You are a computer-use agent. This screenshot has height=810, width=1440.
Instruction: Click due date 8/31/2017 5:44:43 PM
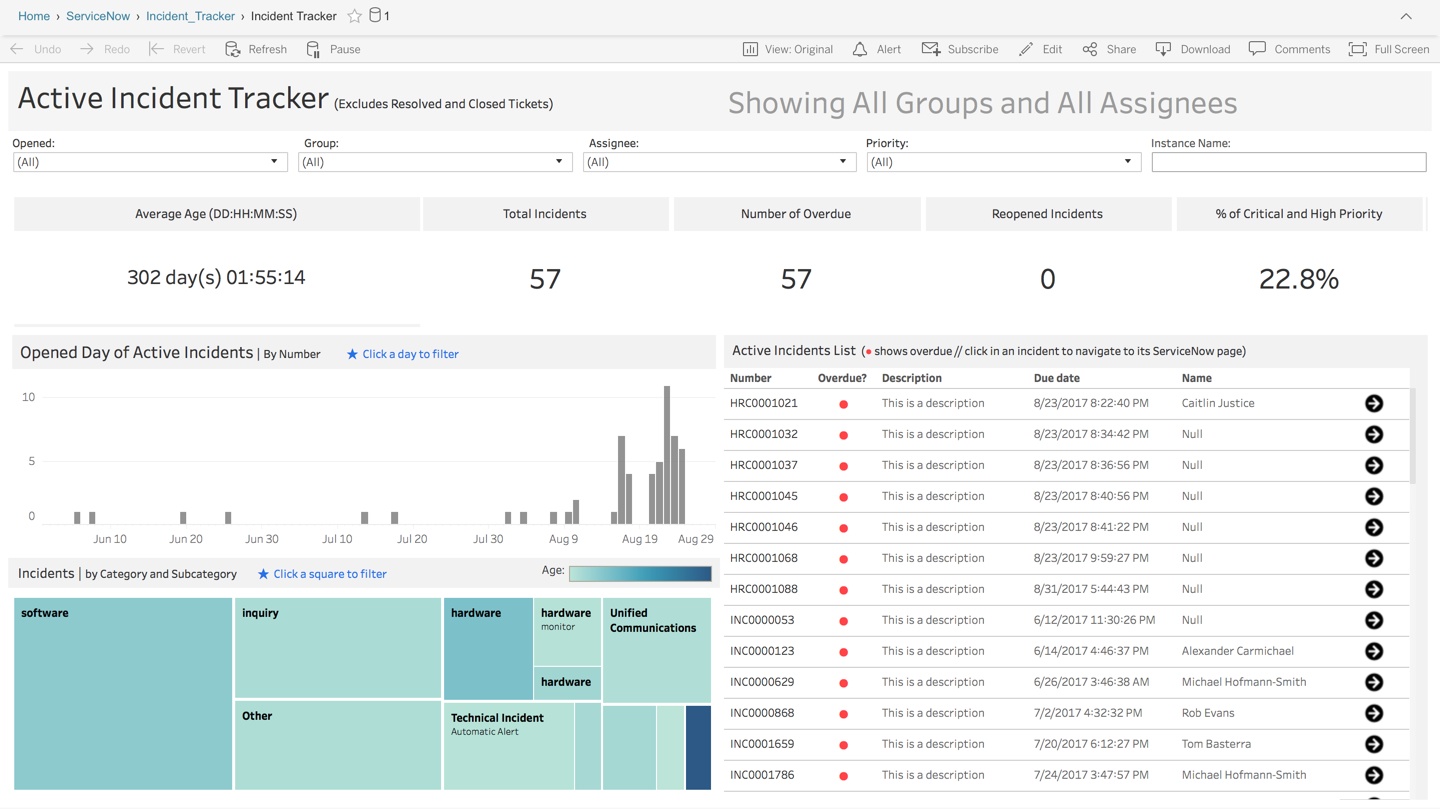click(x=1089, y=589)
